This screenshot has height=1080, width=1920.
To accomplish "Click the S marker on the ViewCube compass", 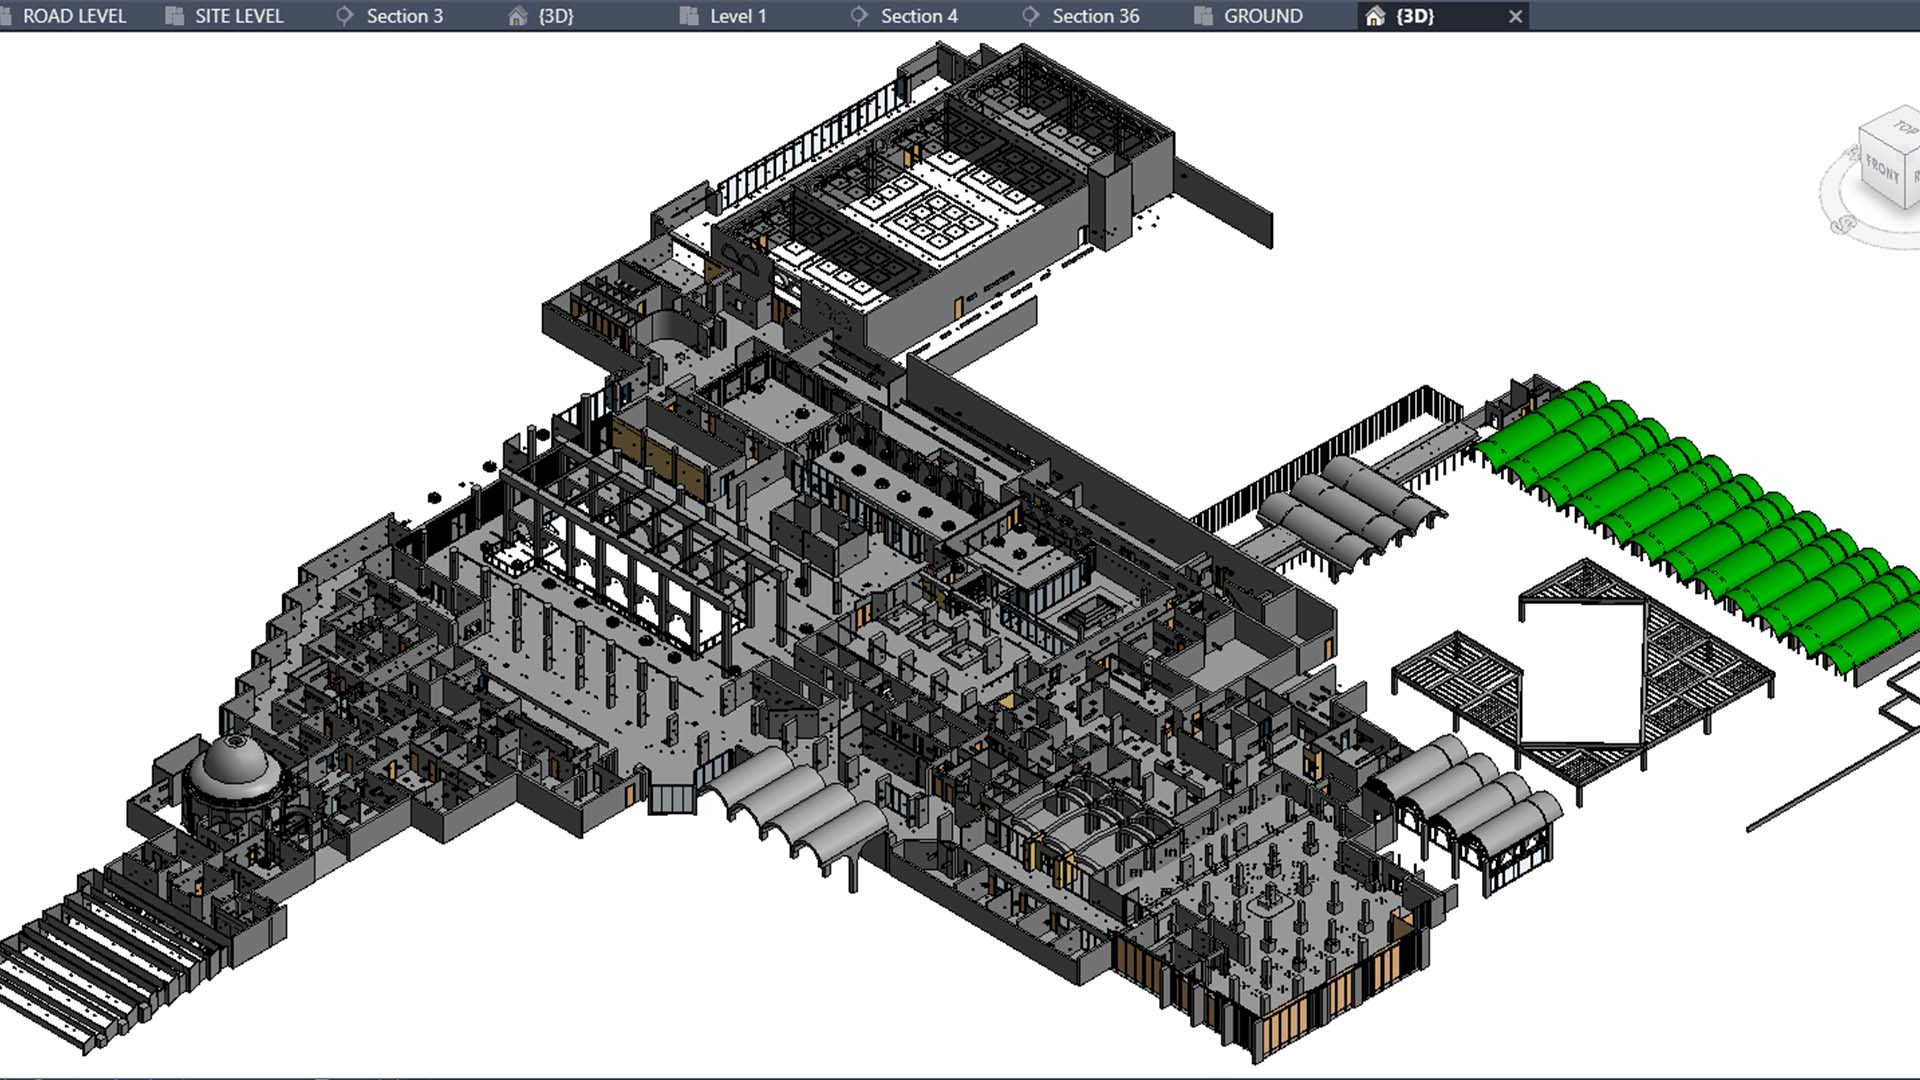I will click(1843, 224).
